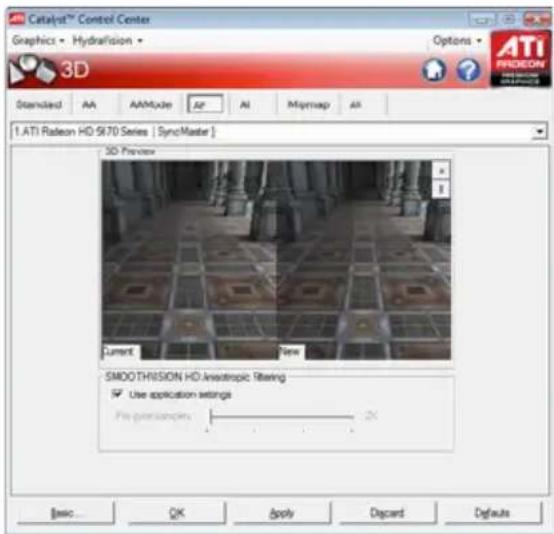Click the Basic... button
The width and height of the screenshot is (554, 534).
tap(66, 512)
